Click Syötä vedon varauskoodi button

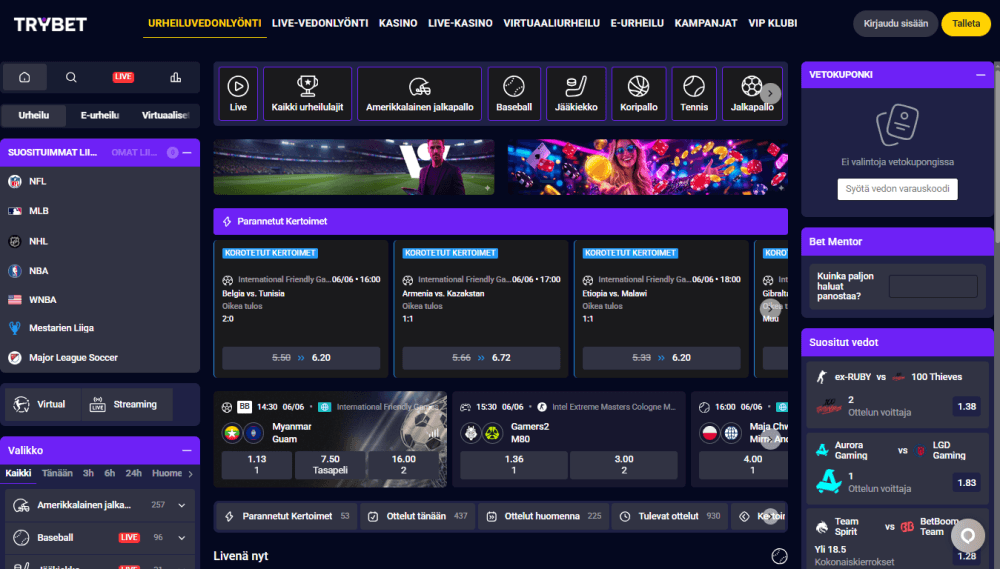(x=897, y=189)
